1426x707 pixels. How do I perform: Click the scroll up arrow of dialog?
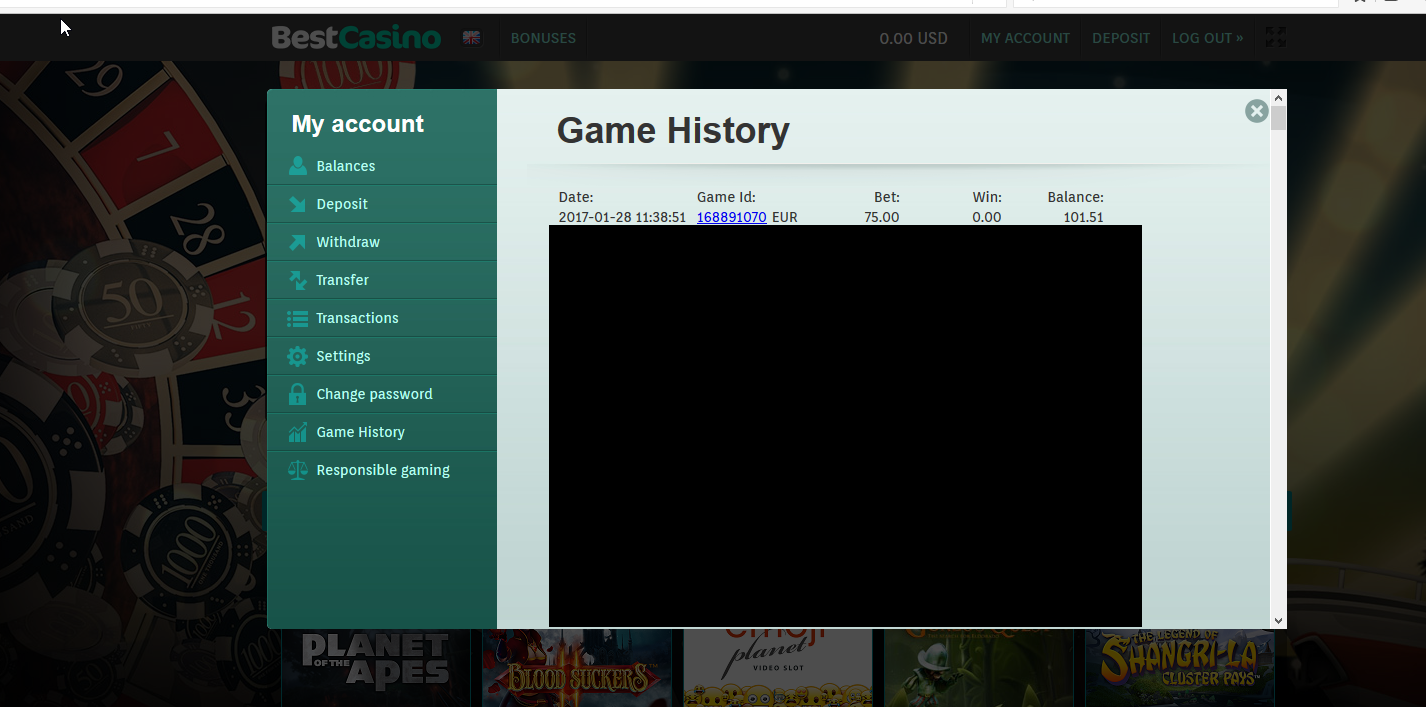[1278, 97]
